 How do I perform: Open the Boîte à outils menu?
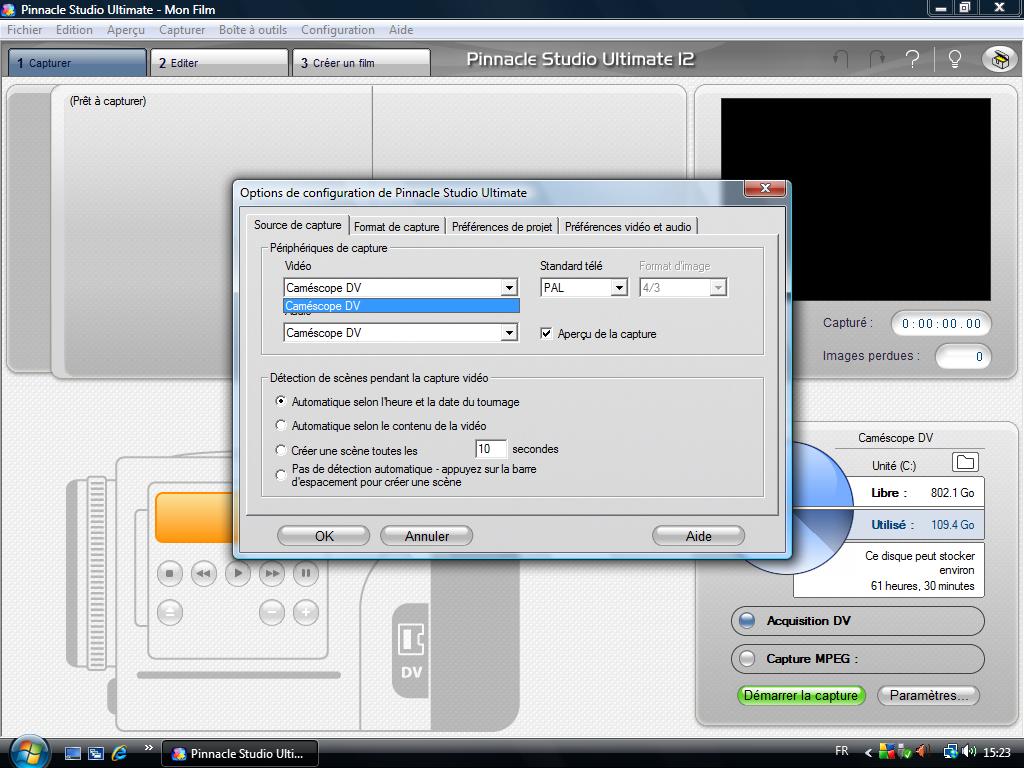[x=253, y=30]
